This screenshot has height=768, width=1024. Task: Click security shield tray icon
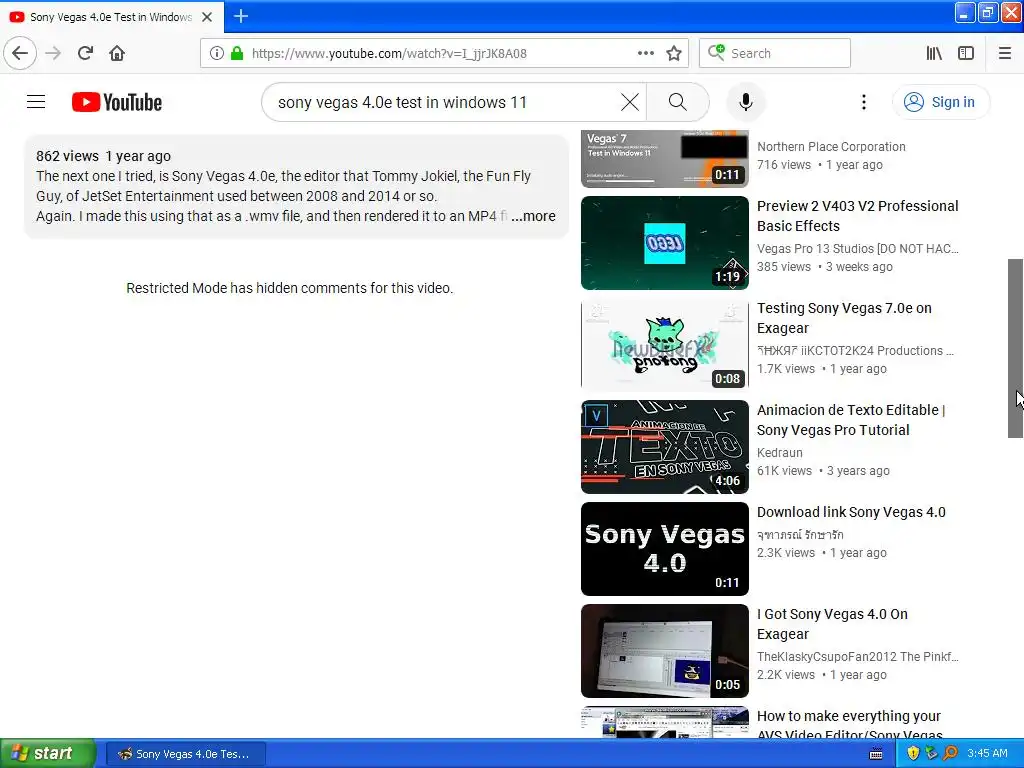913,753
